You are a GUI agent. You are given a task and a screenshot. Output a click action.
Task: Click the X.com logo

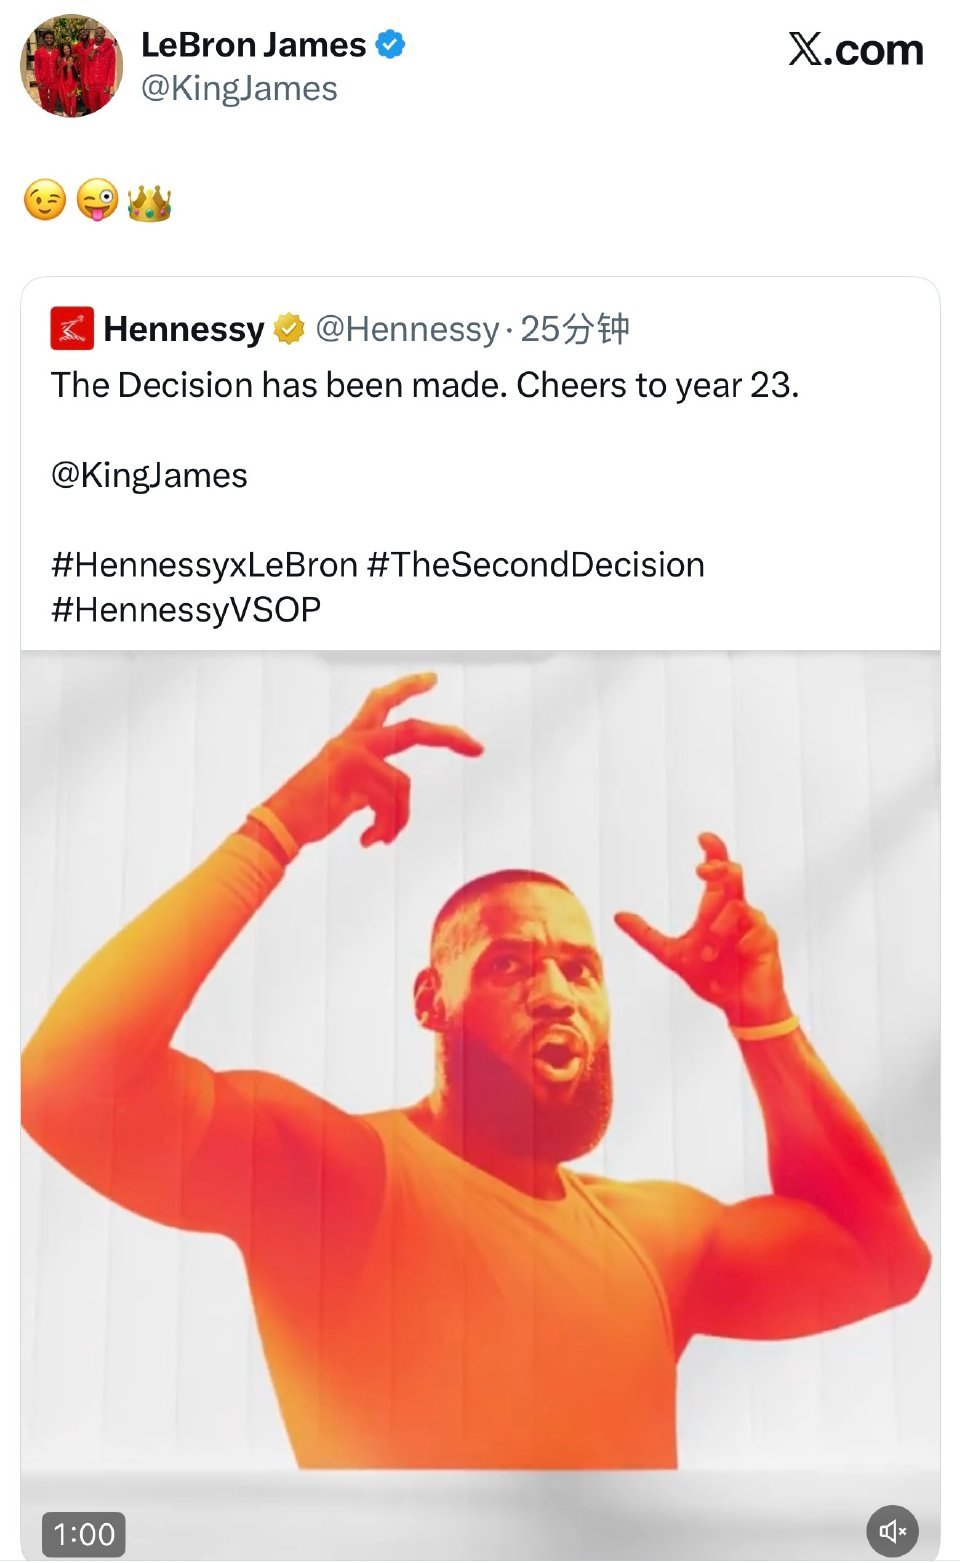pyautogui.click(x=855, y=49)
